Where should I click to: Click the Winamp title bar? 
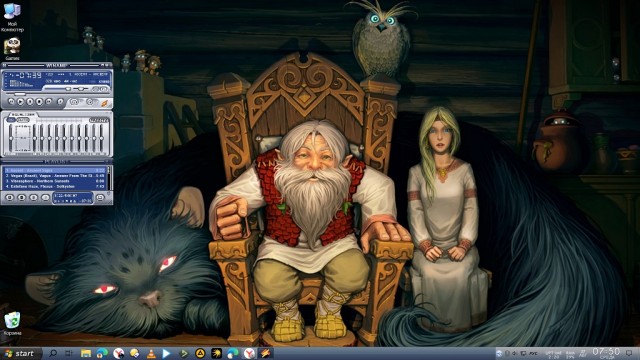click(x=57, y=65)
